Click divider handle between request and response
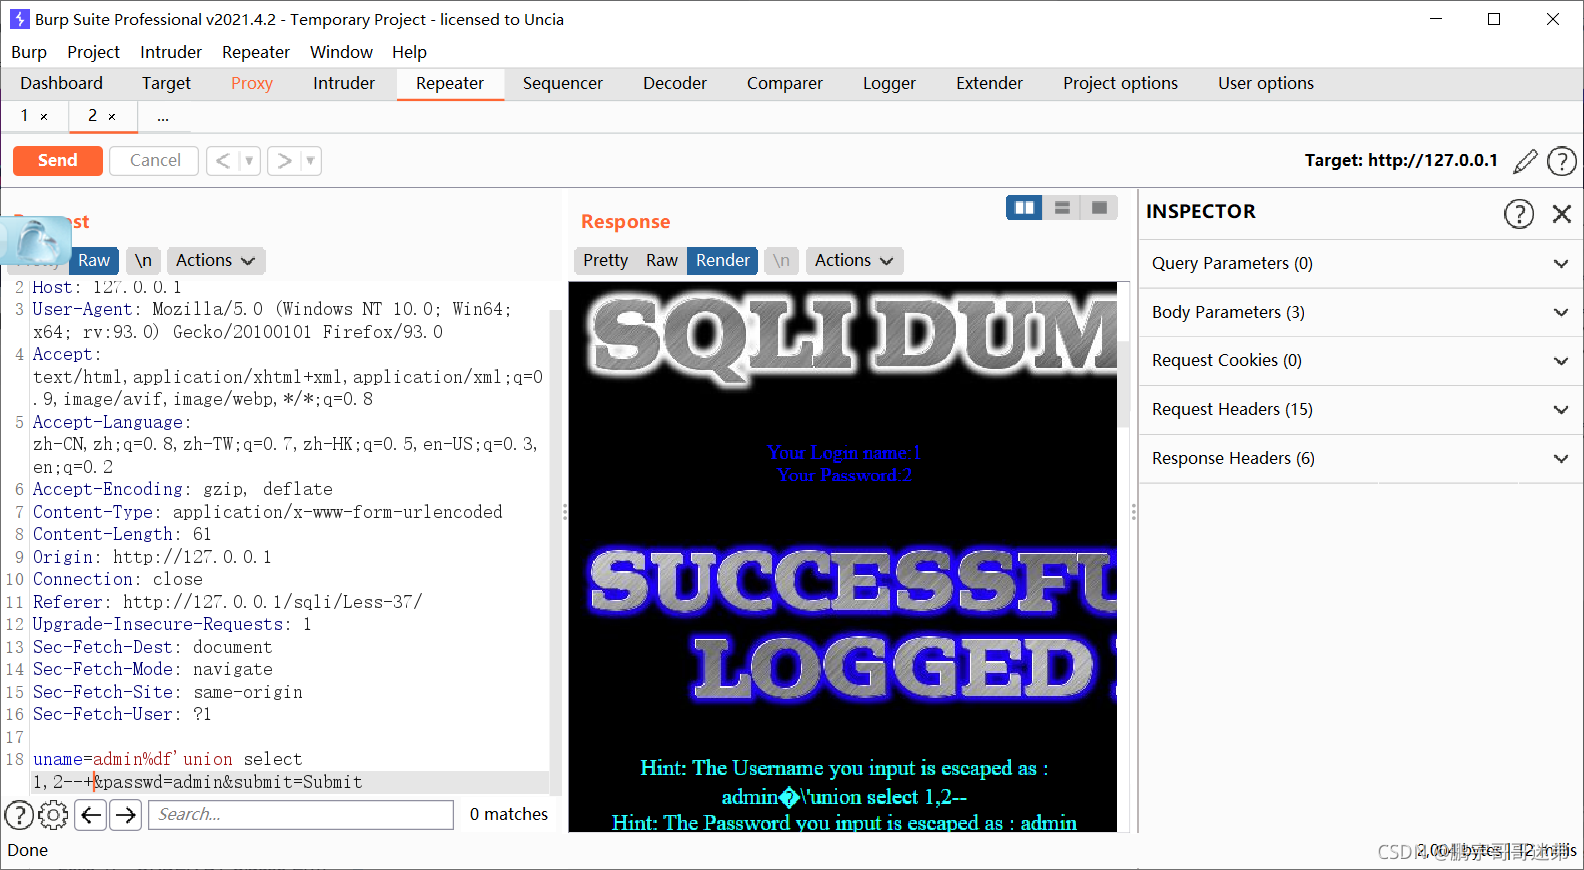This screenshot has width=1584, height=870. coord(565,512)
